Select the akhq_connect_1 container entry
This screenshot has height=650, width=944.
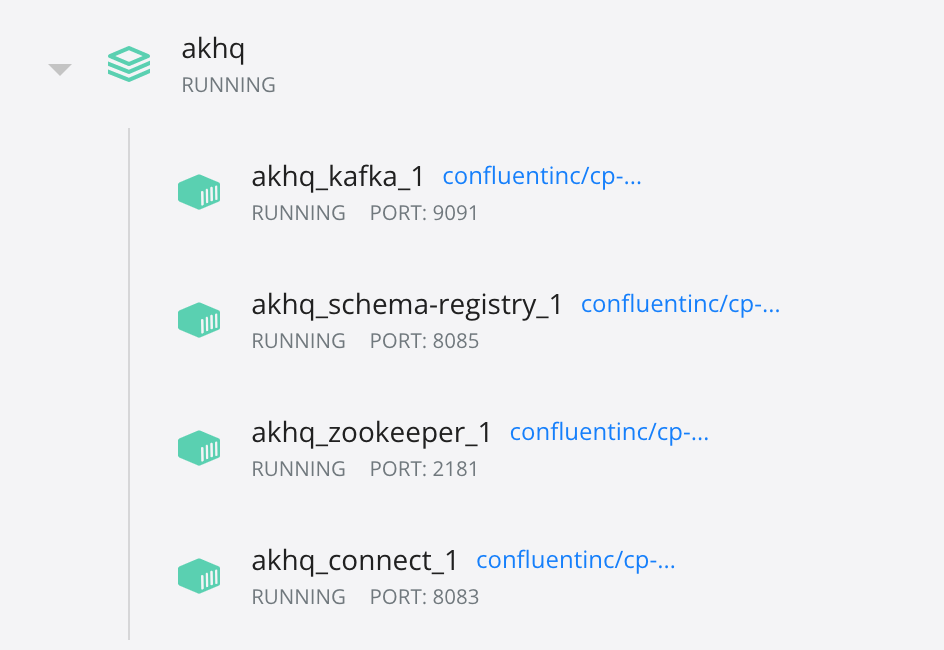click(x=355, y=560)
